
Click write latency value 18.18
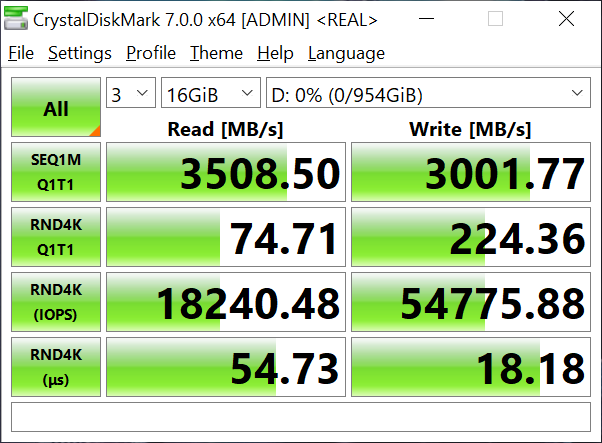pyautogui.click(x=471, y=367)
